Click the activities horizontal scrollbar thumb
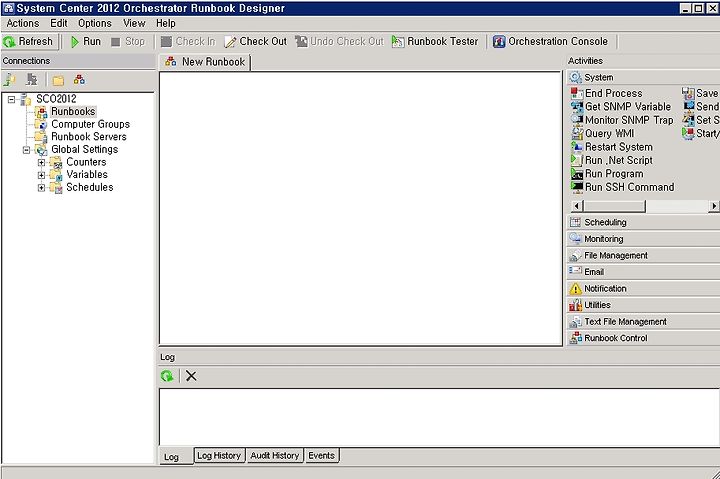The image size is (720, 479). [614, 206]
